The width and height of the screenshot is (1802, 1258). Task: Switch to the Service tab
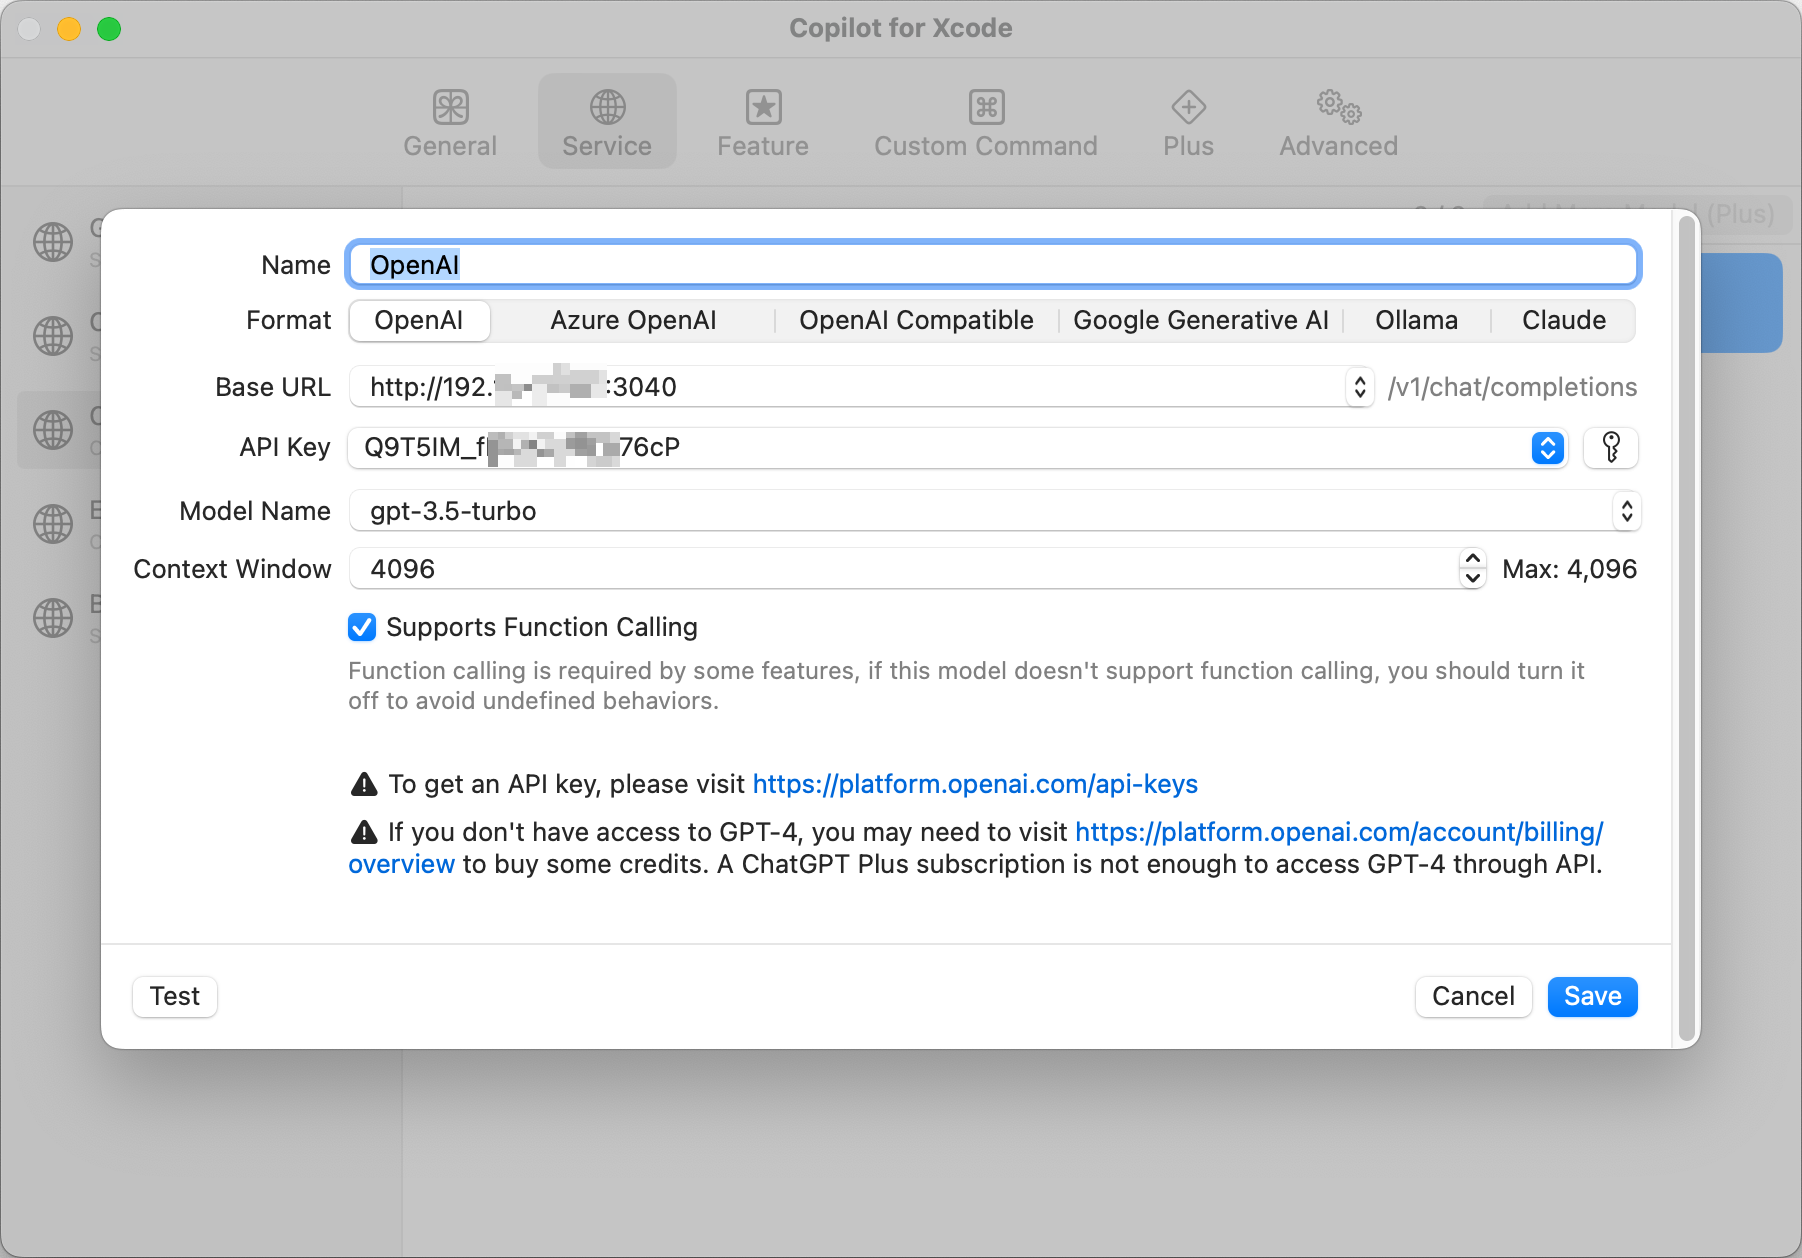tap(607, 123)
